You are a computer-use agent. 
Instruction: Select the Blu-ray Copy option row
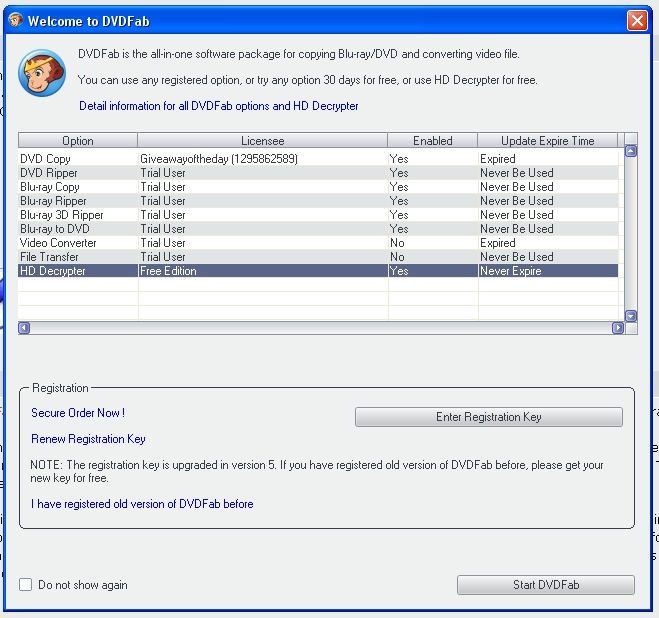click(x=318, y=187)
